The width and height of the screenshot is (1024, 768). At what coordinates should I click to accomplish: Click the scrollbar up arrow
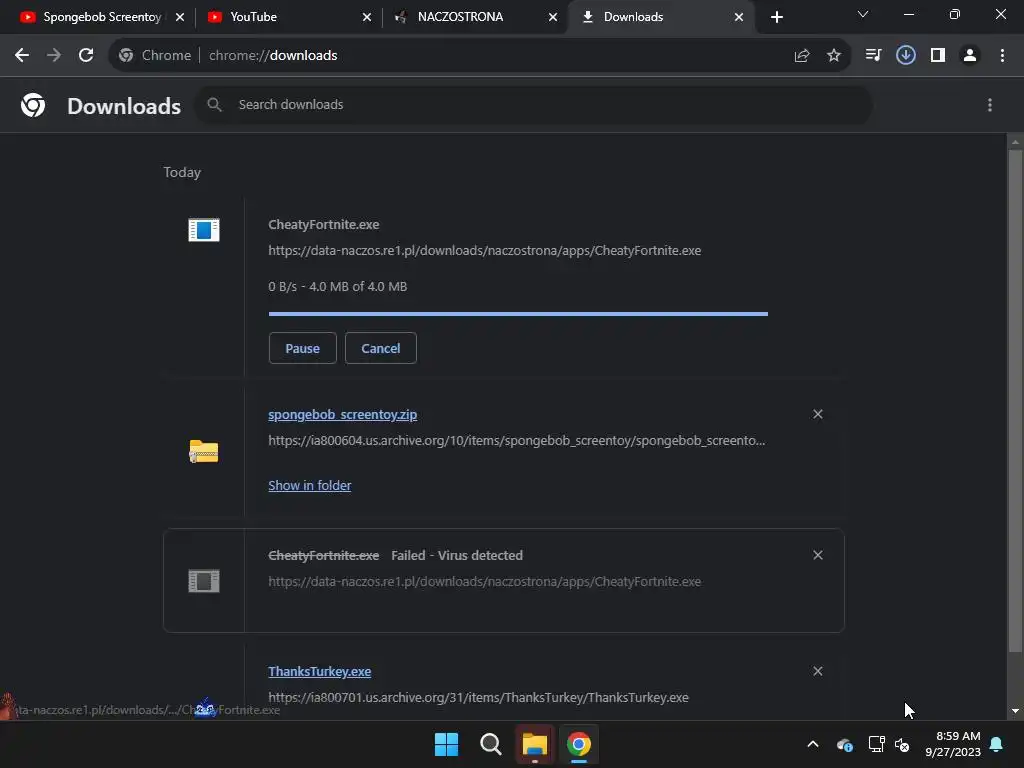point(1015,142)
